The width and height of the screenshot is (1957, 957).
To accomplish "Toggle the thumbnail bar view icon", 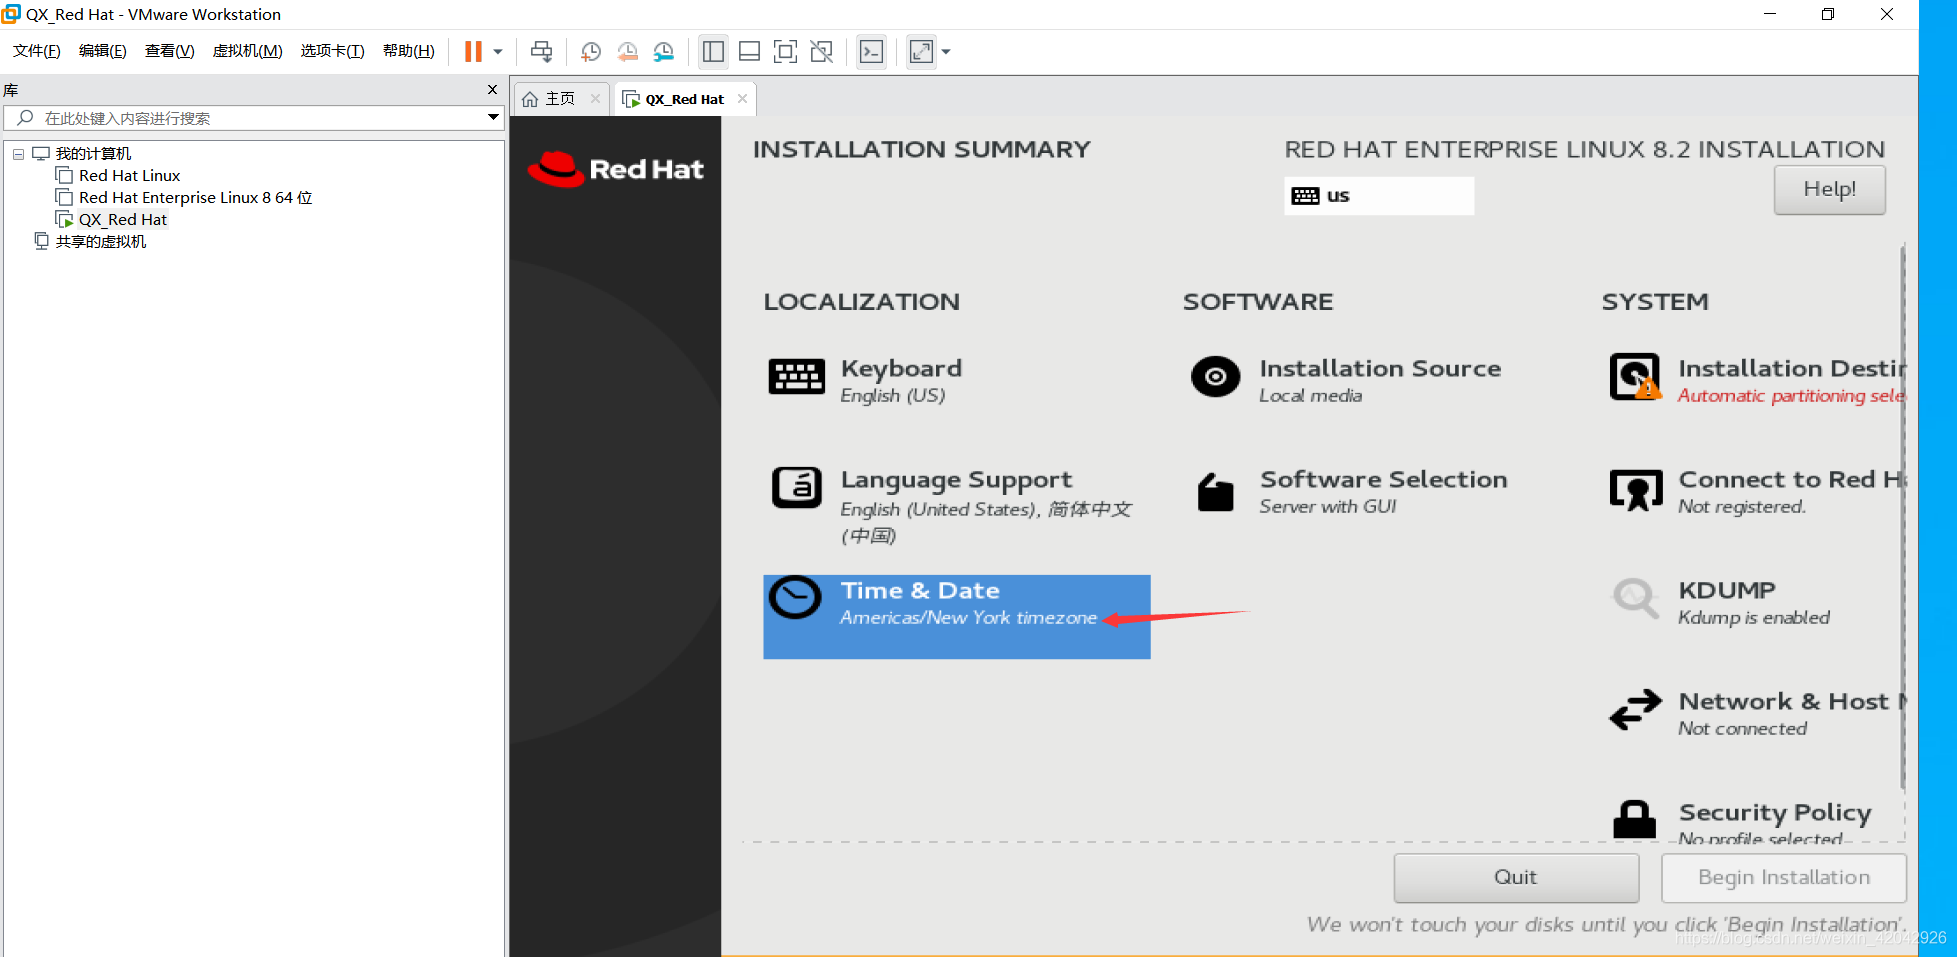I will coord(749,52).
